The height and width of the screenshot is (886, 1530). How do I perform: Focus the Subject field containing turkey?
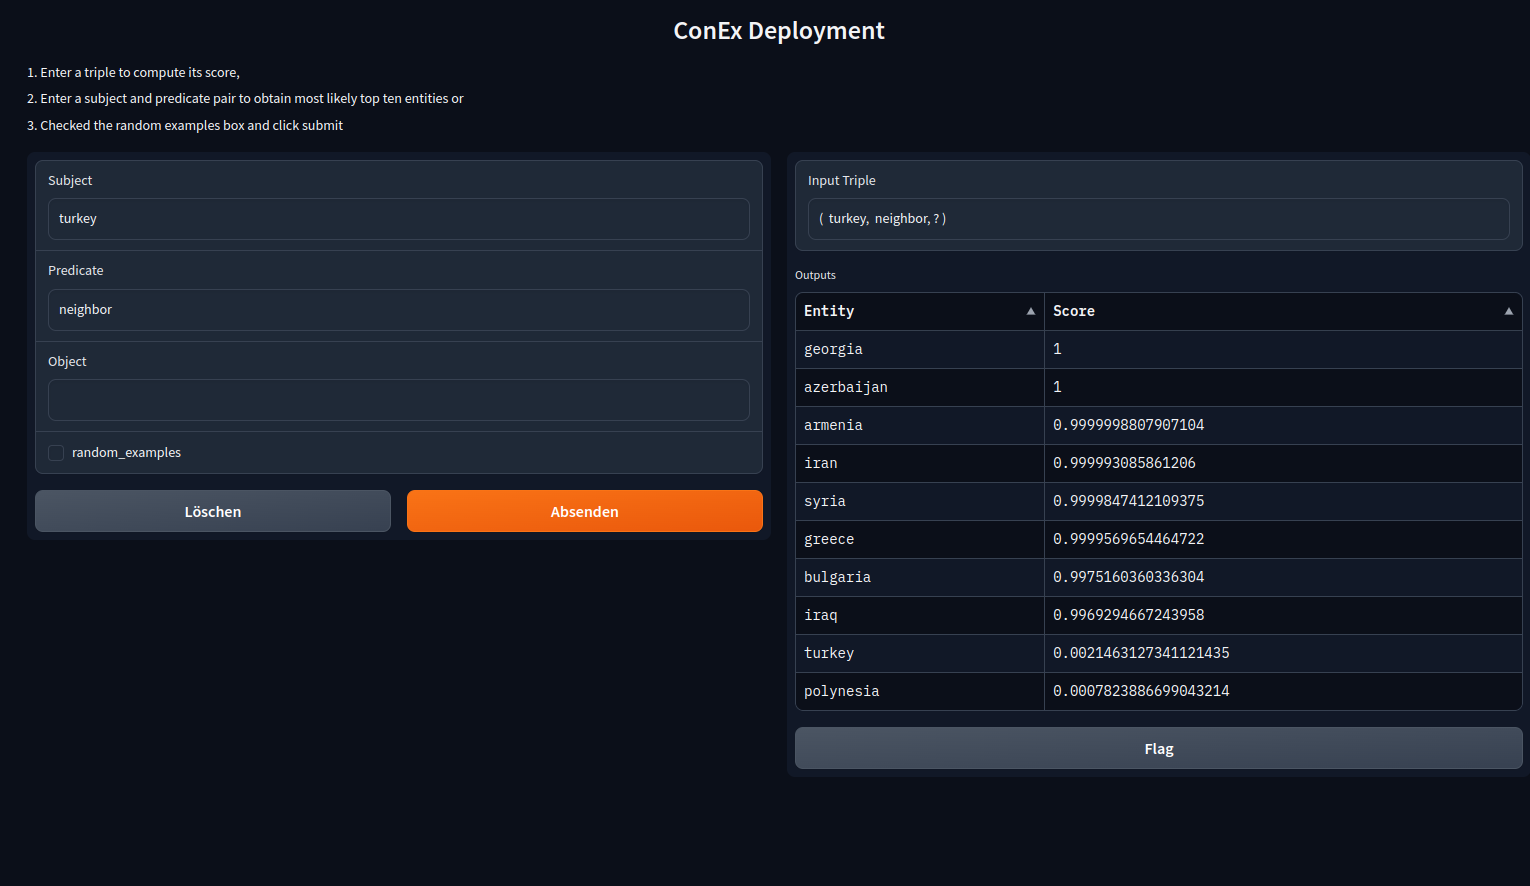[399, 219]
